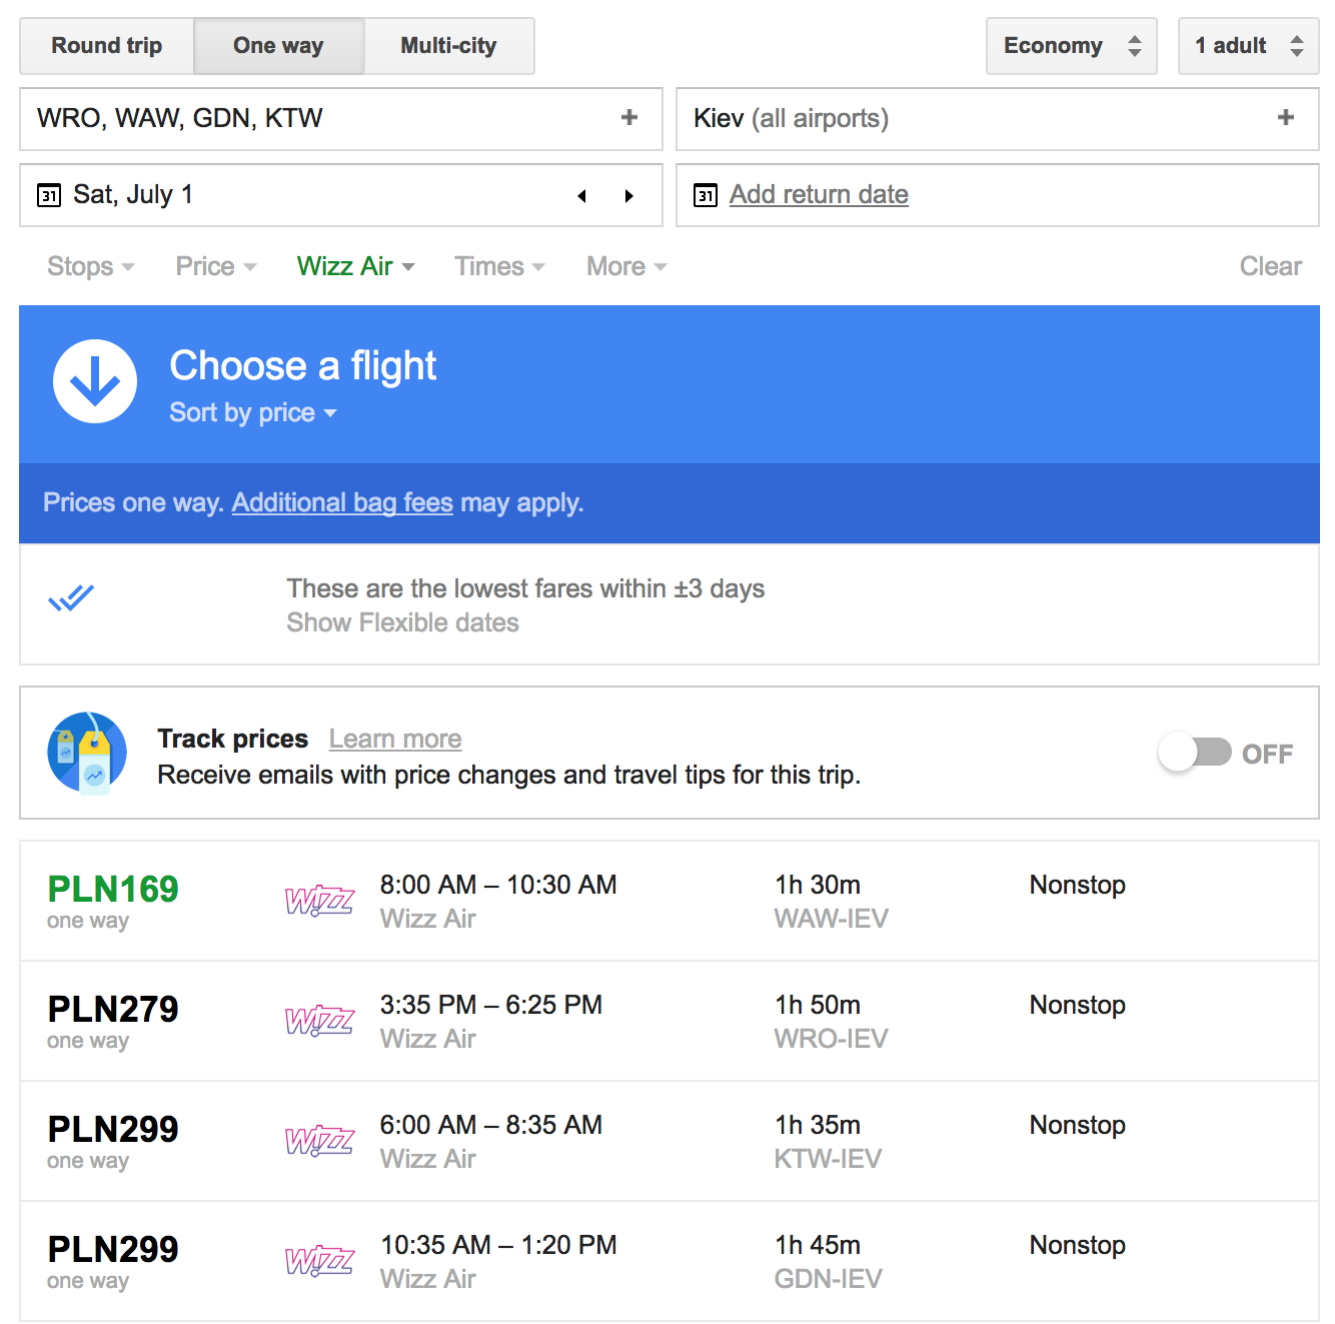
Task: Clear all filters with Clear button
Action: coord(1270,267)
